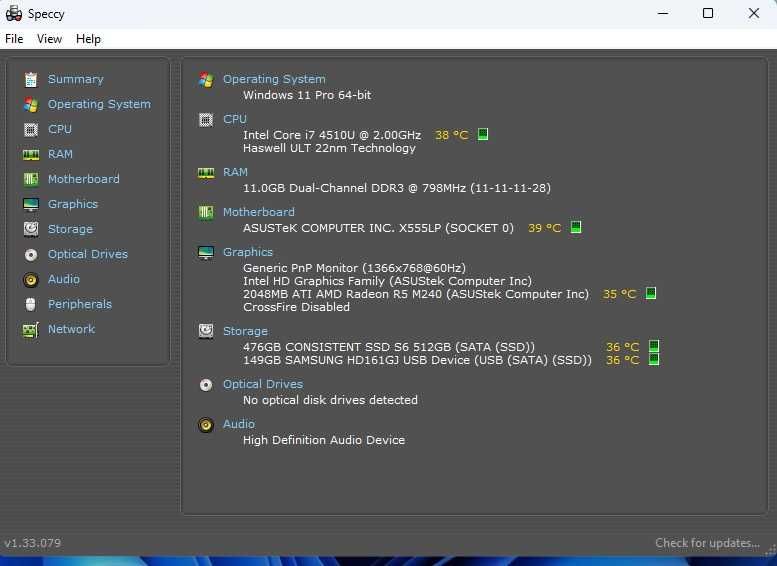Click the Graphics monitor icon in sidebar
Viewport: 777px width, 566px height.
point(31,204)
